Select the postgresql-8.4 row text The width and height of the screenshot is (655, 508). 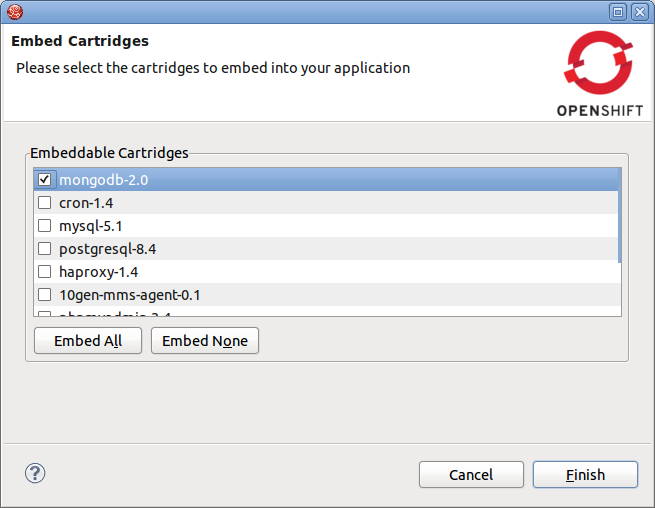tap(107, 249)
